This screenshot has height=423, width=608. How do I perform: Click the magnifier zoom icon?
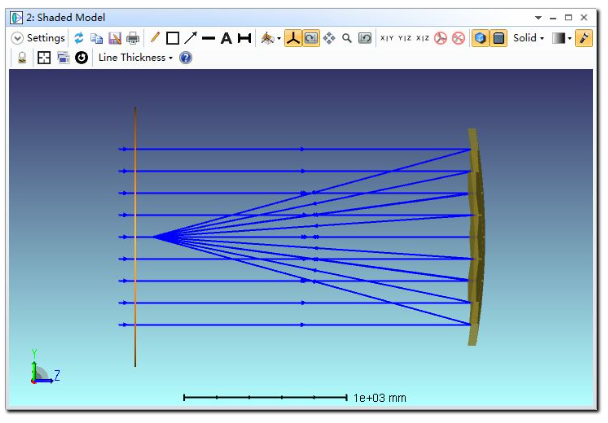click(347, 38)
